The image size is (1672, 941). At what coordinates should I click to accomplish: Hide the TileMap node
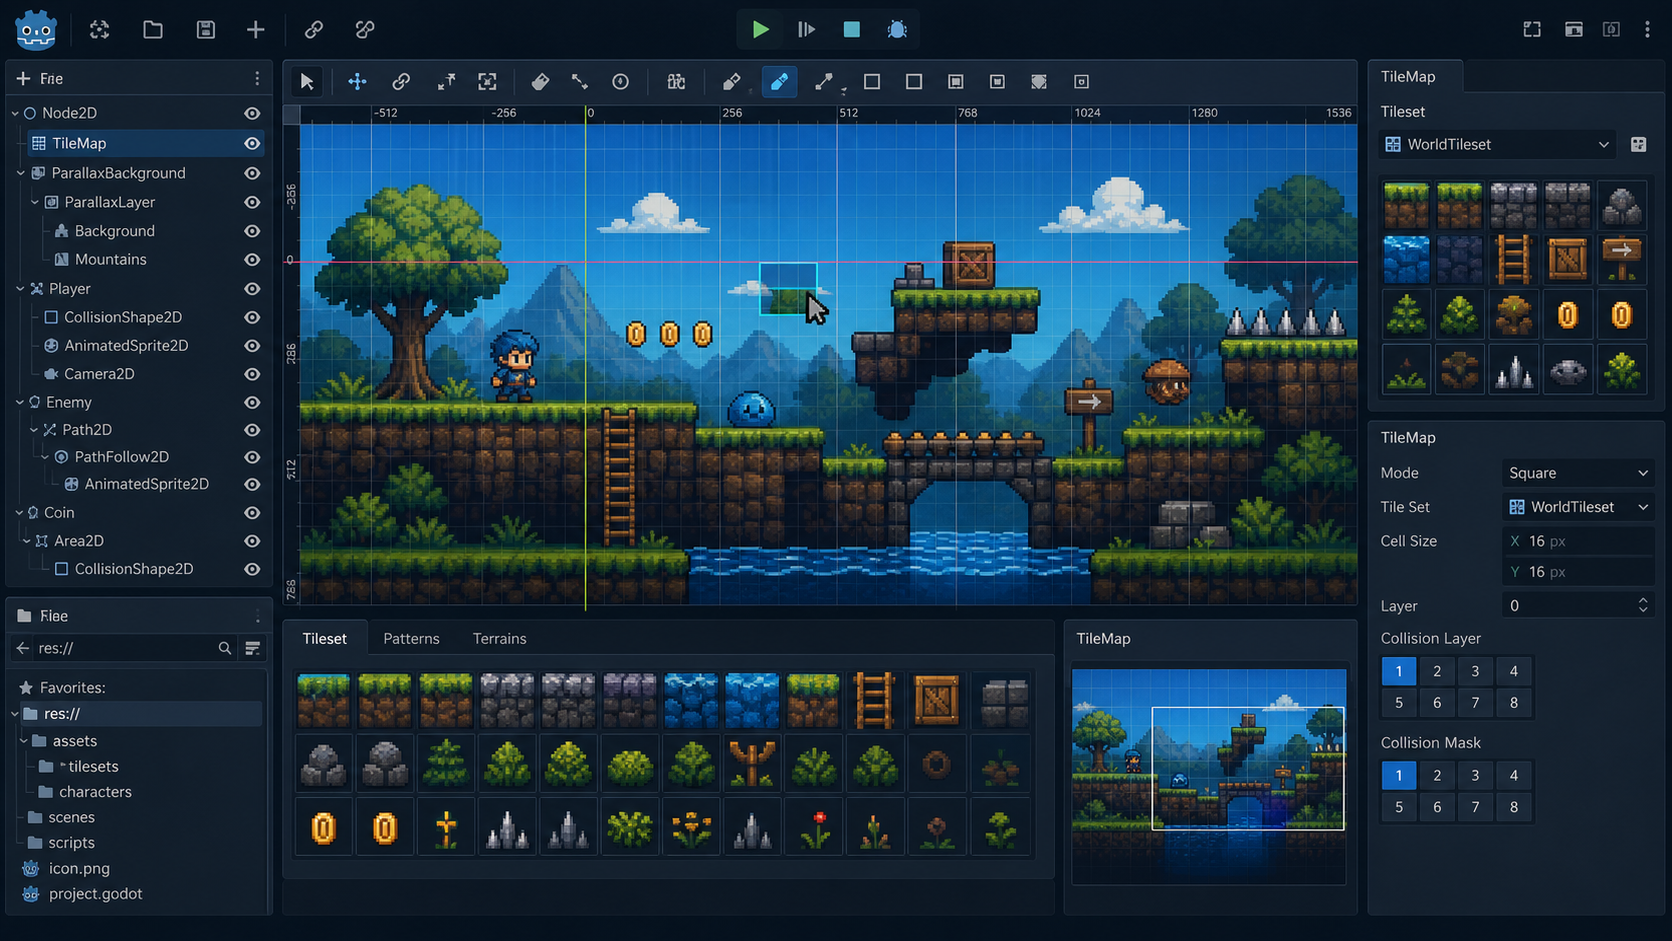point(252,143)
